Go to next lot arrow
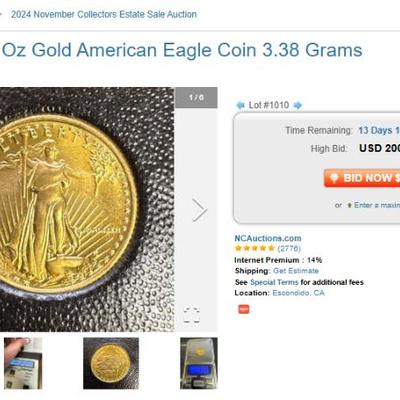The height and width of the screenshot is (400, 400). 298,105
